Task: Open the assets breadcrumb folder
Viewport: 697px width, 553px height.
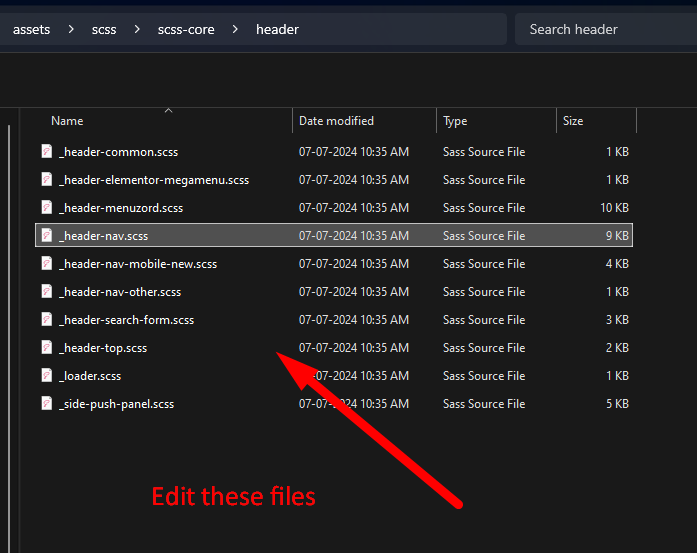Action: click(32, 29)
